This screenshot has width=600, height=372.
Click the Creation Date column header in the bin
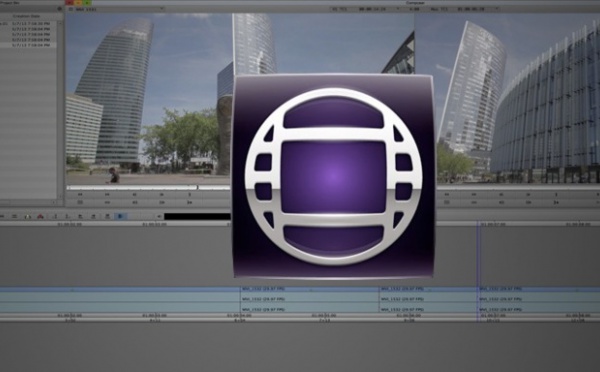point(26,16)
